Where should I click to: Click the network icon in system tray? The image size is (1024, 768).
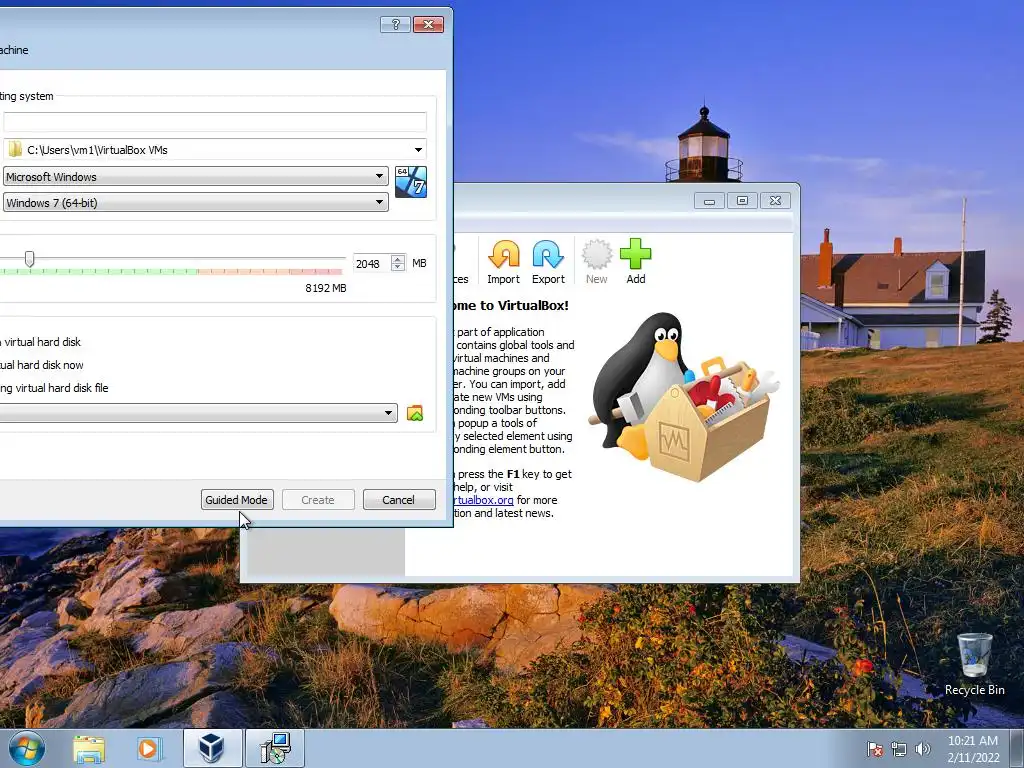899,749
